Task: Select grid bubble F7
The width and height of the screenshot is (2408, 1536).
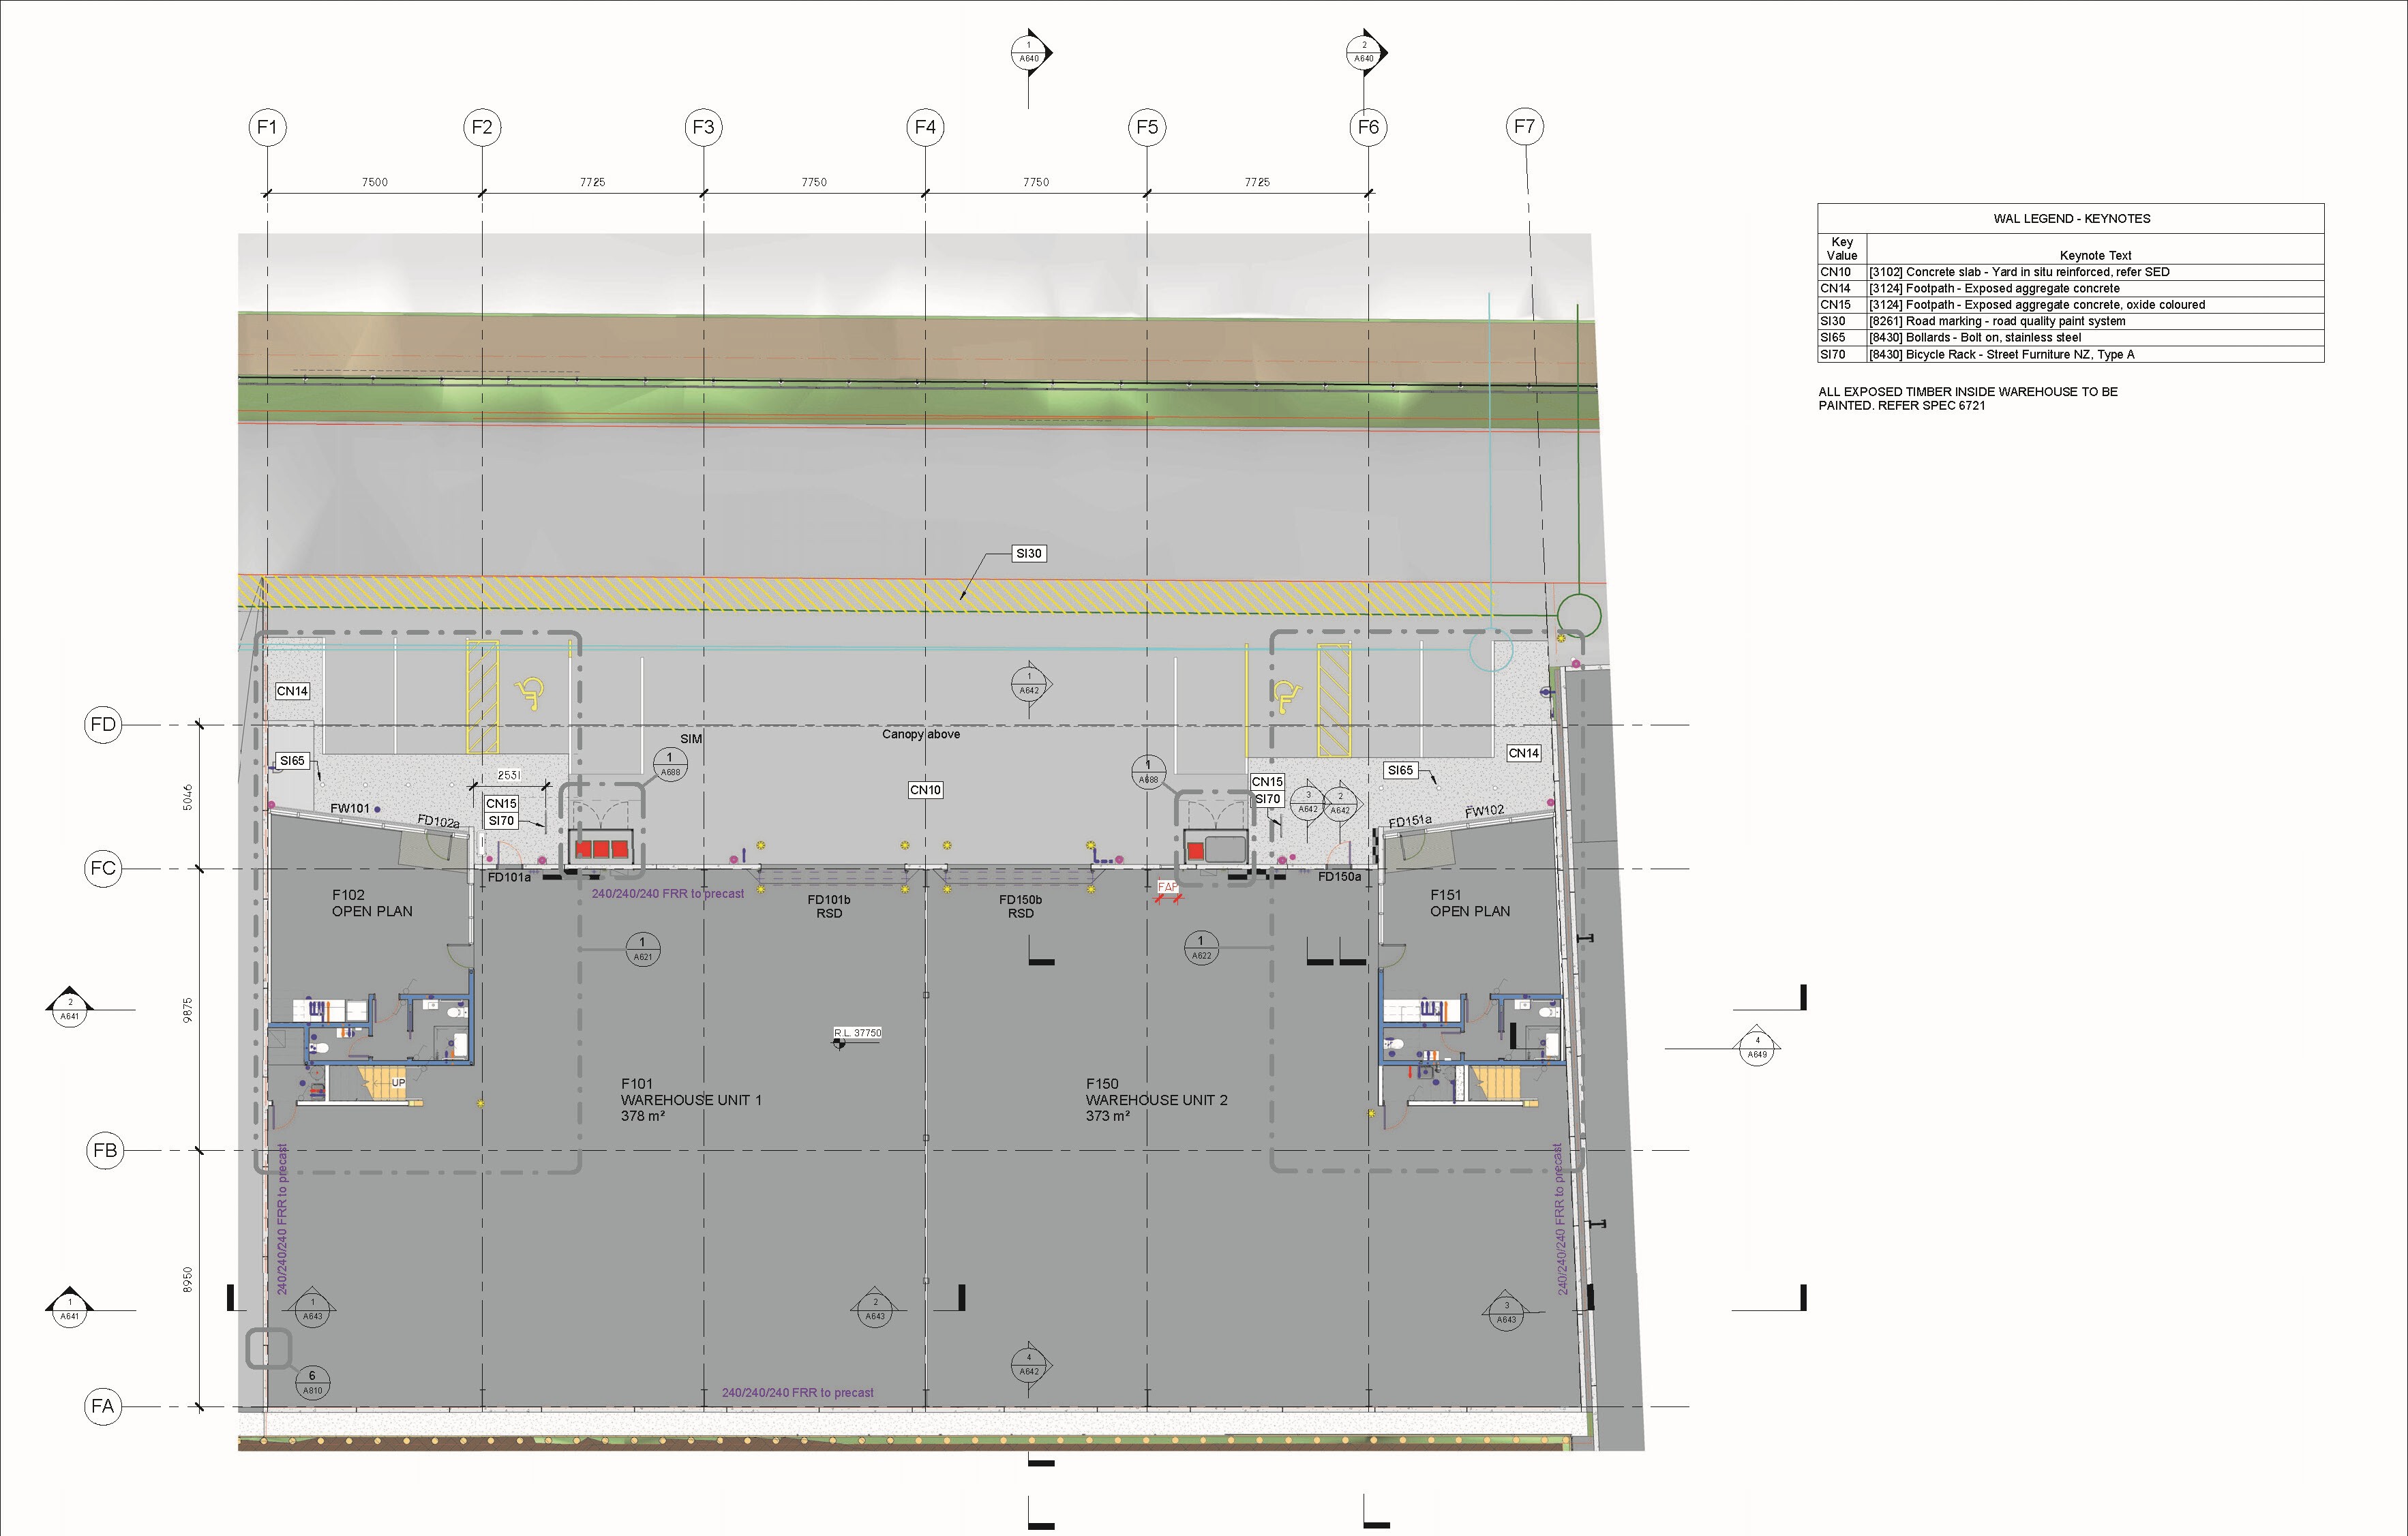Action: pyautogui.click(x=1524, y=126)
